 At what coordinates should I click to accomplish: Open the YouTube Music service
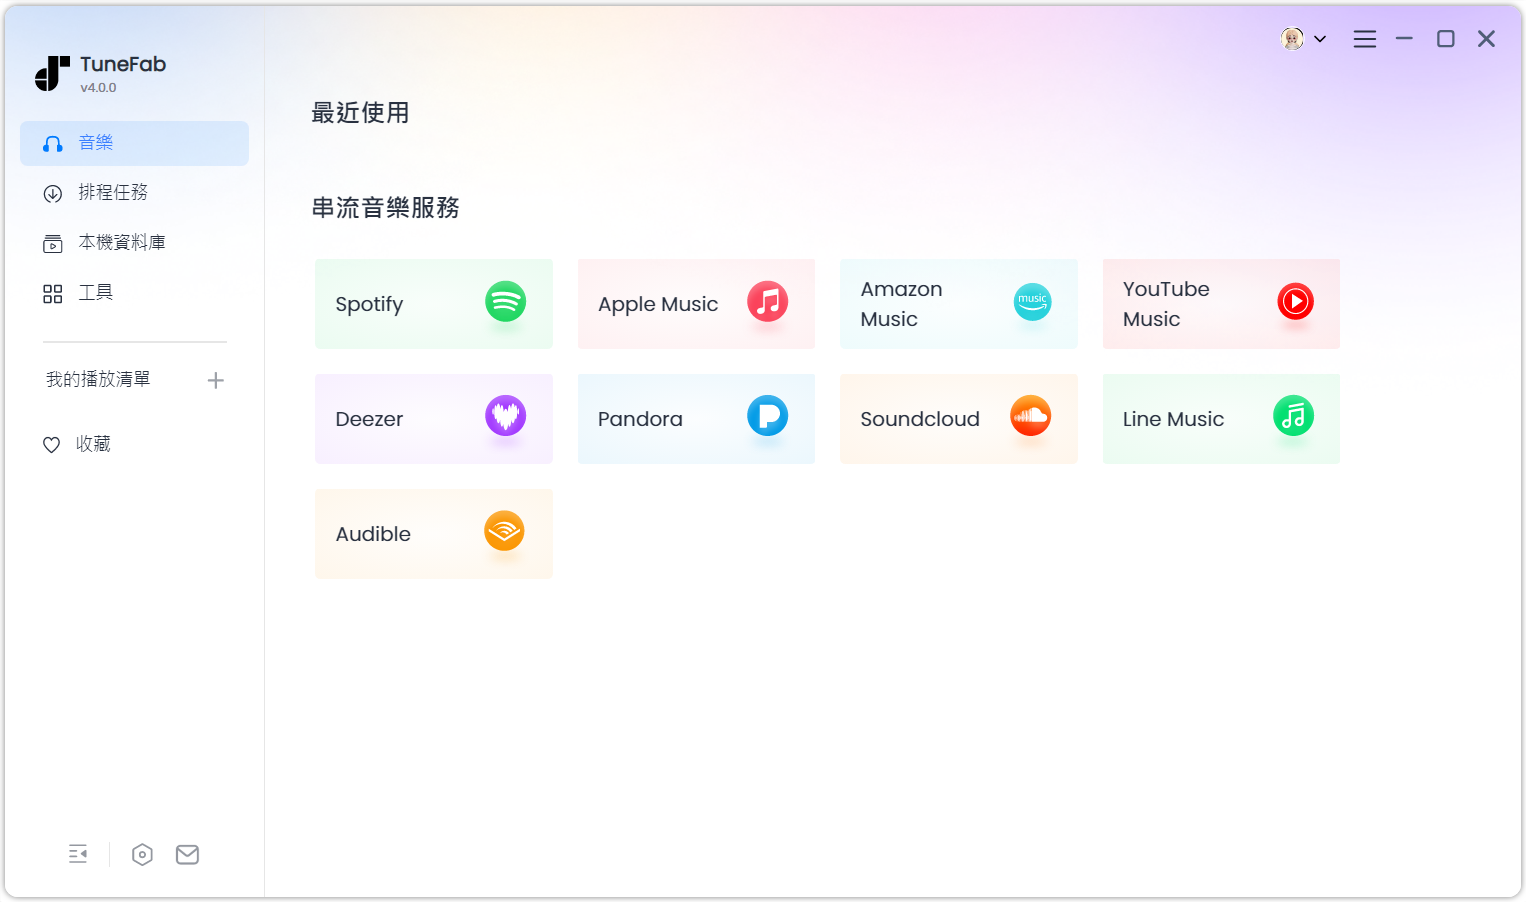(1221, 304)
